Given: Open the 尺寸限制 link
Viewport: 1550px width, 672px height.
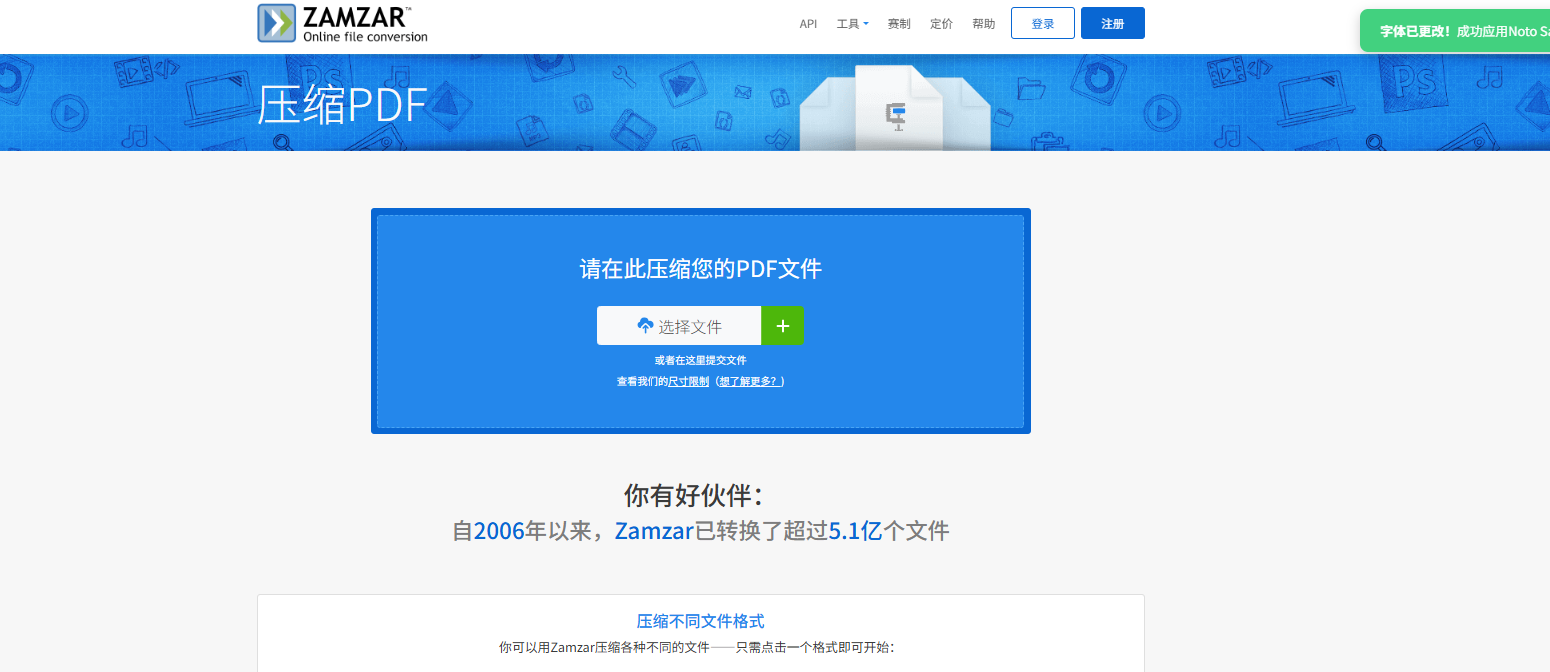Looking at the screenshot, I should click(689, 382).
